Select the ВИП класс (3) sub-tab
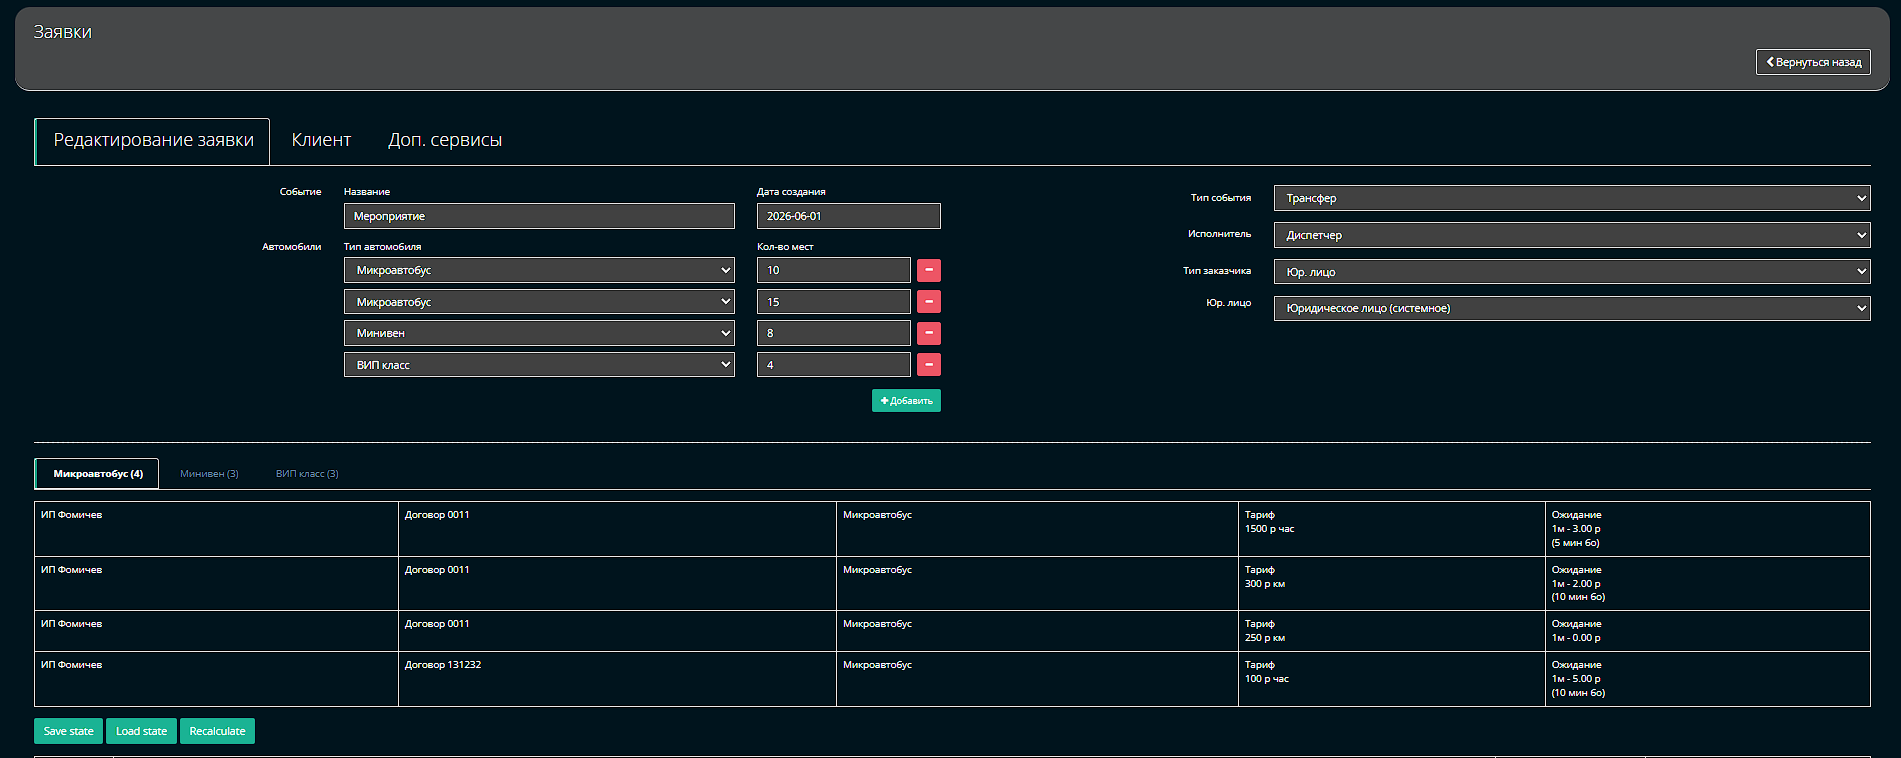The height and width of the screenshot is (758, 1901). (x=307, y=474)
